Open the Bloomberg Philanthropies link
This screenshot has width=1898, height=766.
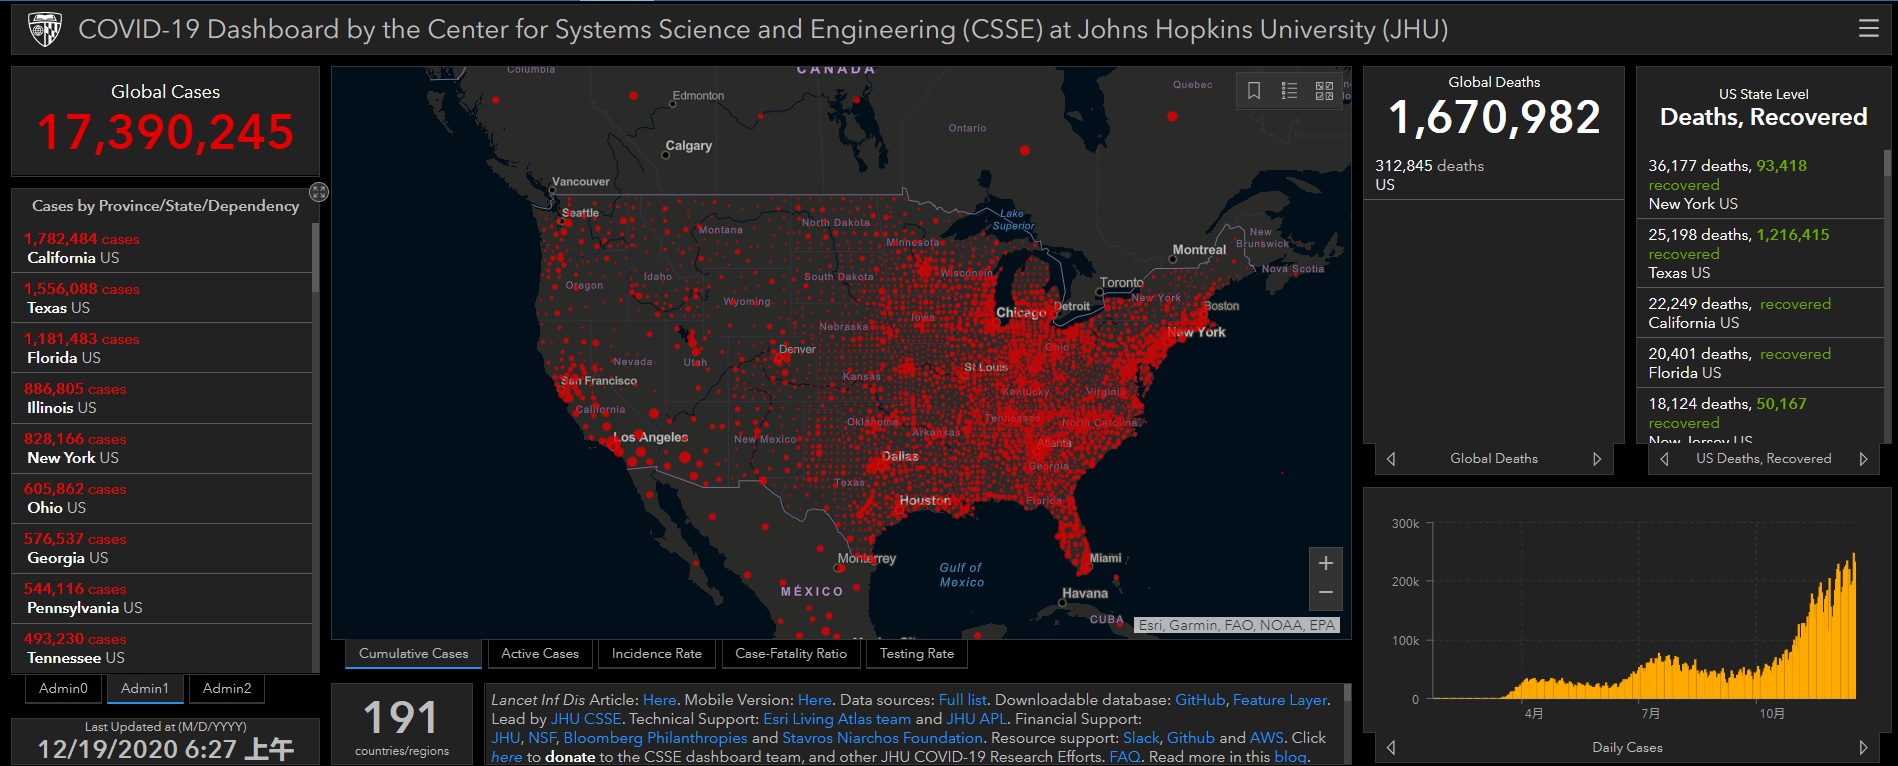655,738
